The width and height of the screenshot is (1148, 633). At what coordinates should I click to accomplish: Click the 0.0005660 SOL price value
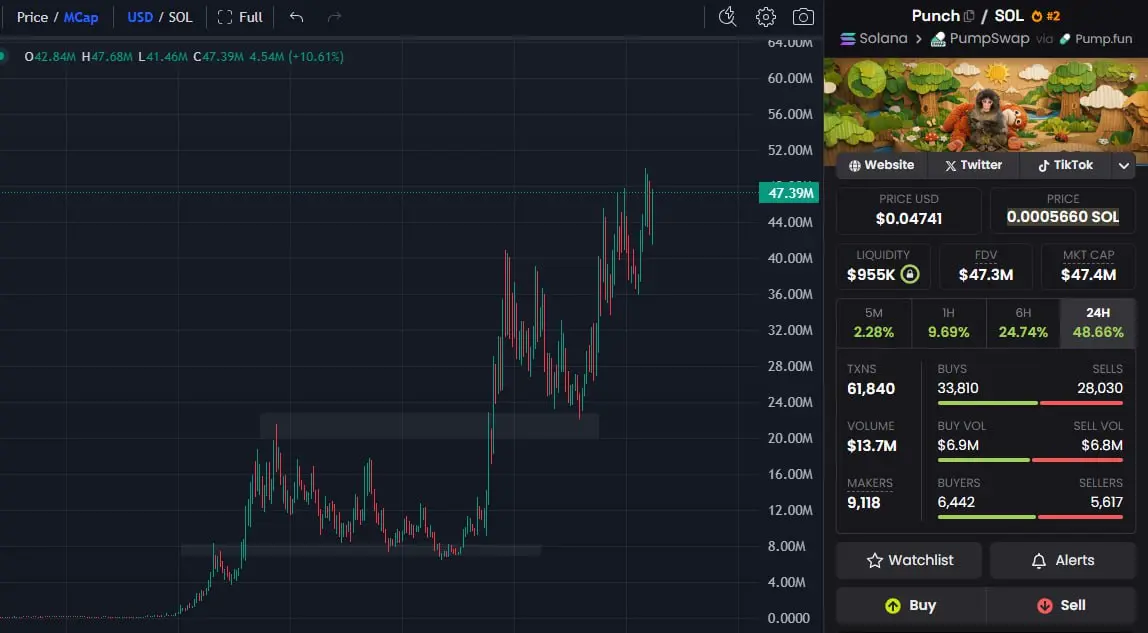point(1062,217)
